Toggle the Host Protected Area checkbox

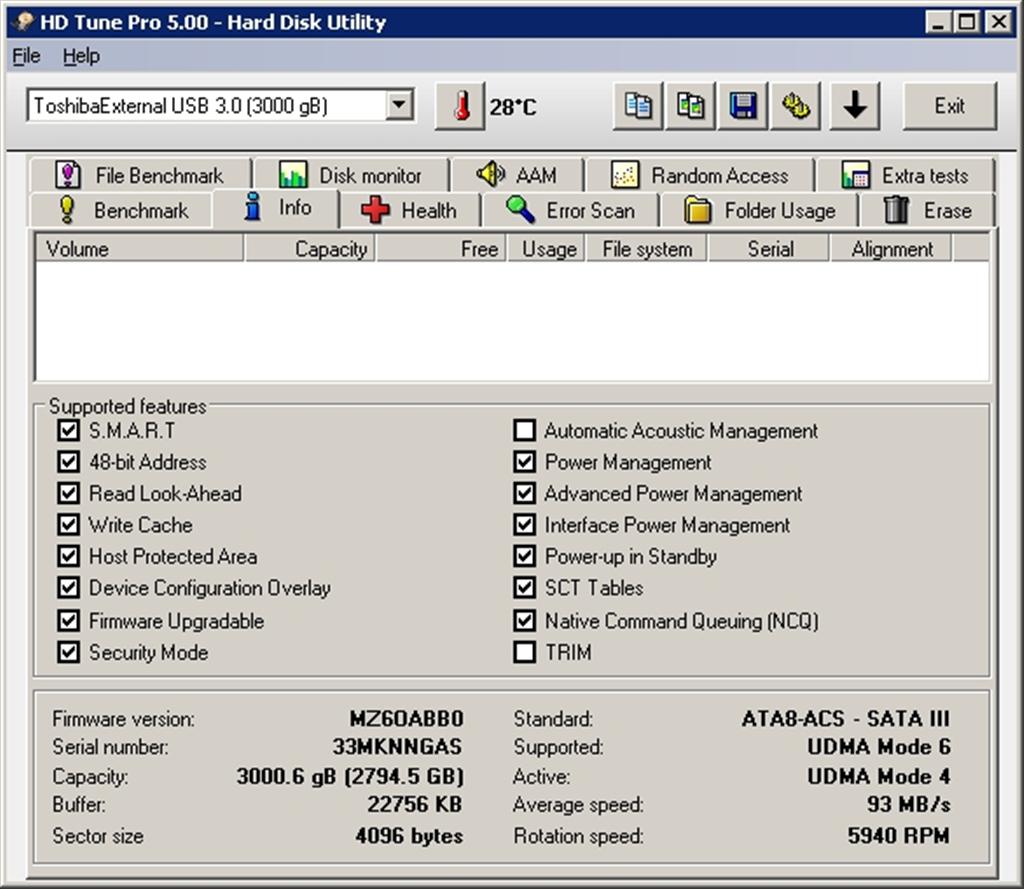(x=69, y=556)
